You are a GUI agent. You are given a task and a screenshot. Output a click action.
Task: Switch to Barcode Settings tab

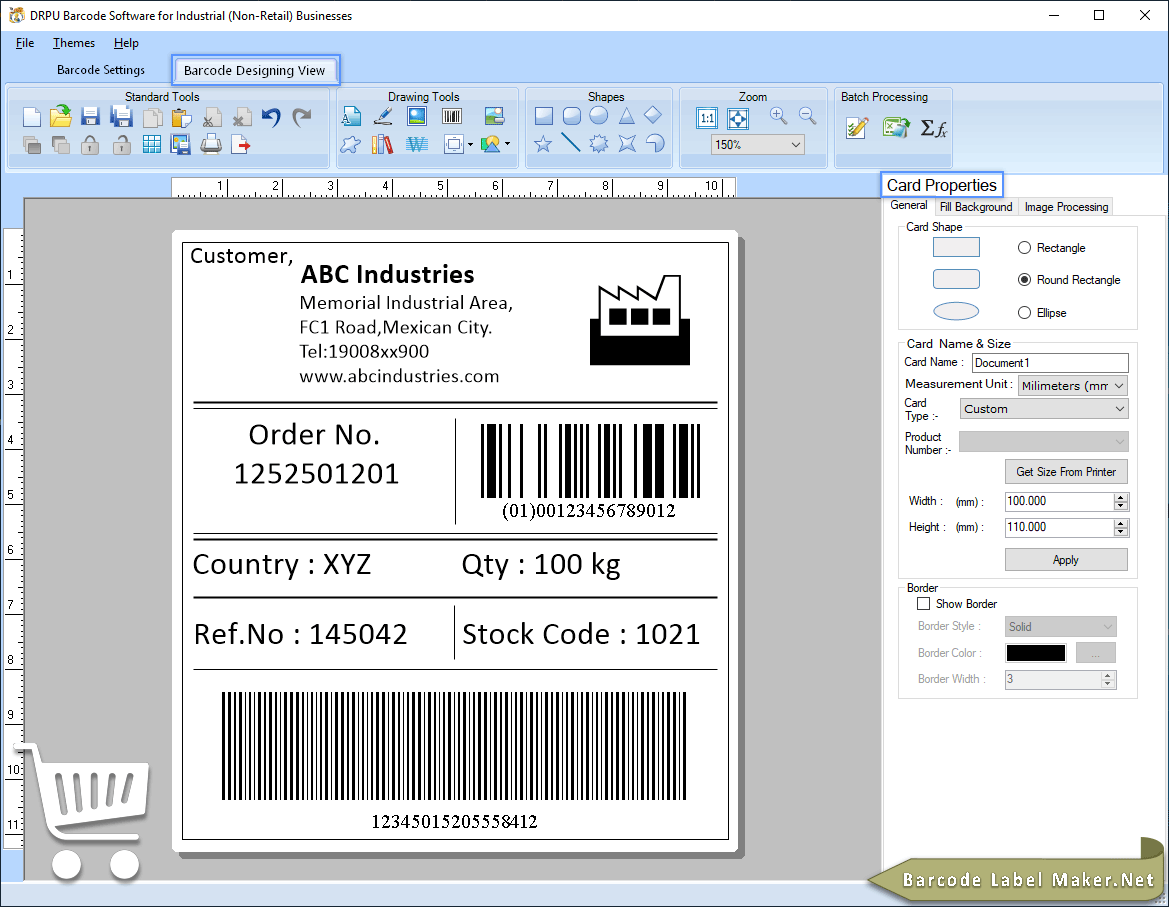coord(101,69)
